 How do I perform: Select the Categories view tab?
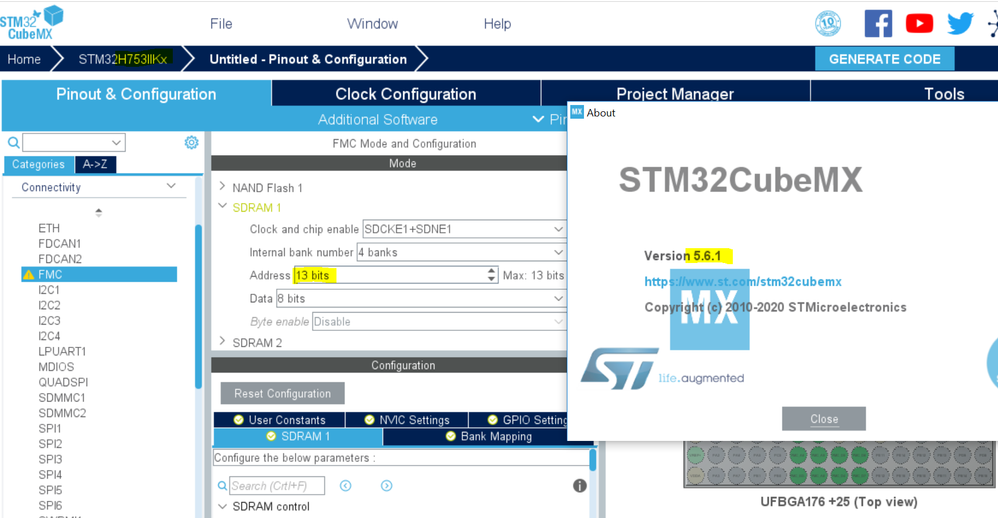tap(38, 164)
